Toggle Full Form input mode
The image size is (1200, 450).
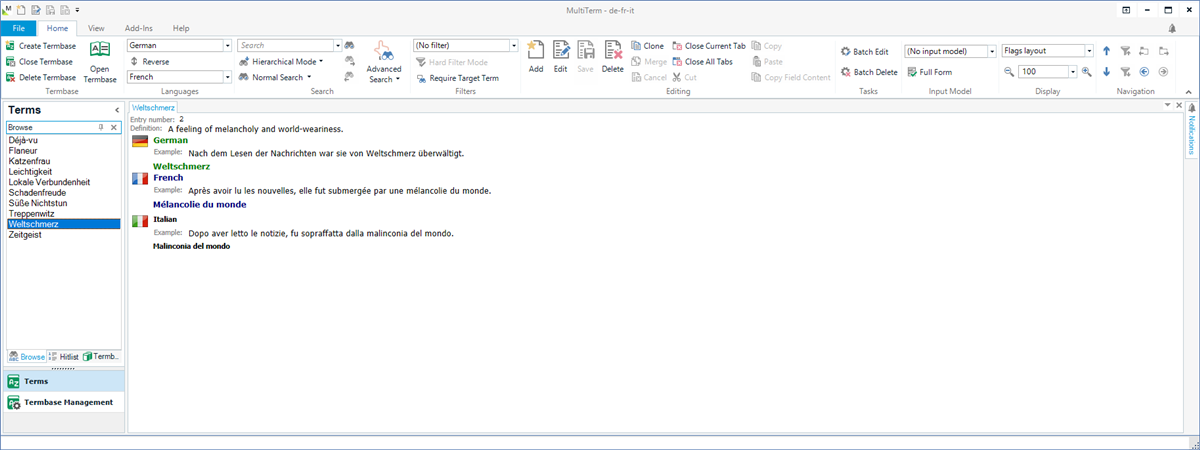[929, 72]
